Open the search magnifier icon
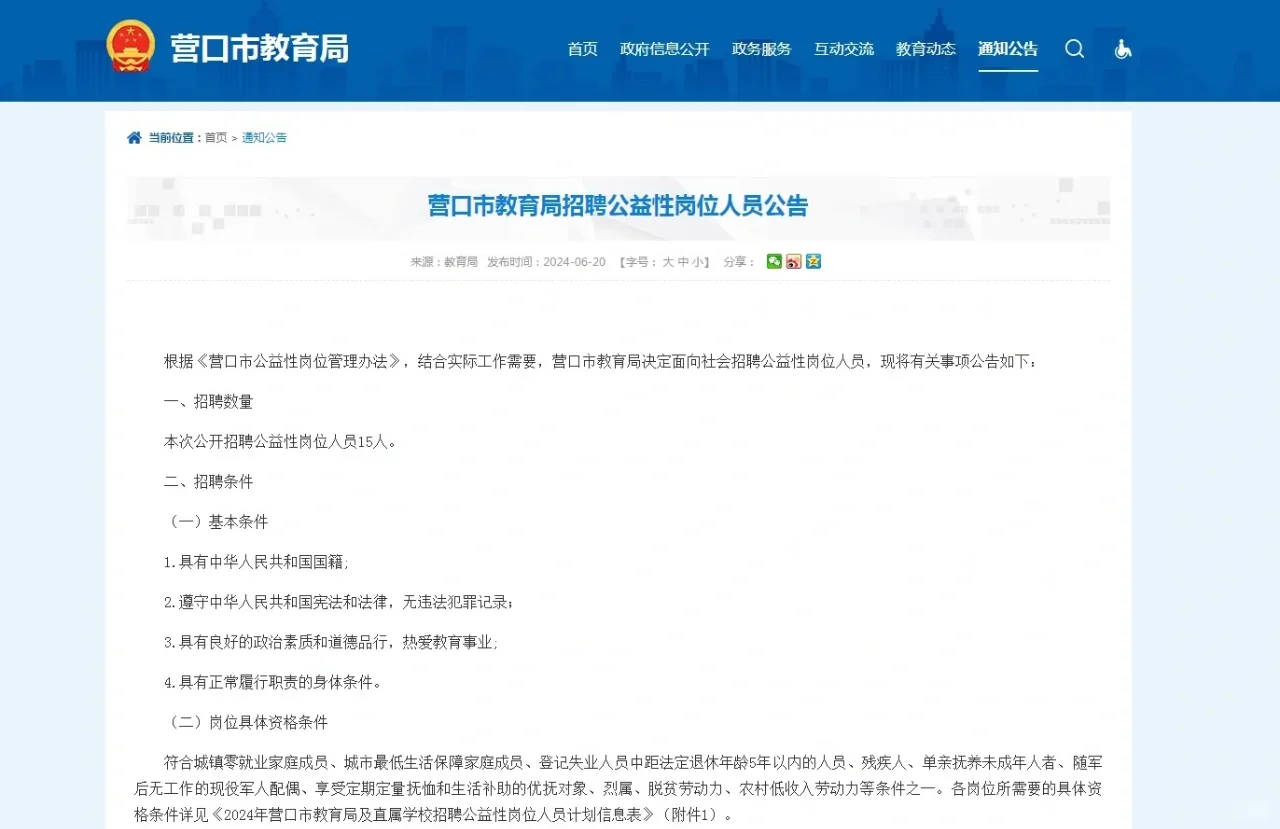This screenshot has width=1280, height=829. [x=1074, y=49]
